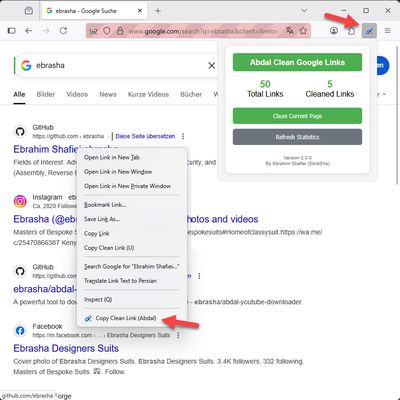Choose 'Search Google for "Ebrahim Shafiei…"'
The width and height of the screenshot is (400, 400).
[x=132, y=266]
